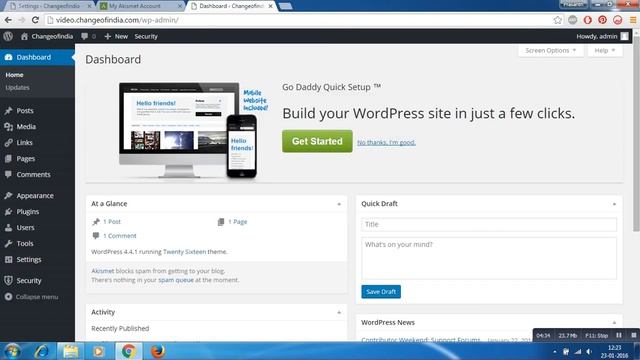Open the Home submenu item
Viewport: 640px width, 360px height.
[x=14, y=75]
